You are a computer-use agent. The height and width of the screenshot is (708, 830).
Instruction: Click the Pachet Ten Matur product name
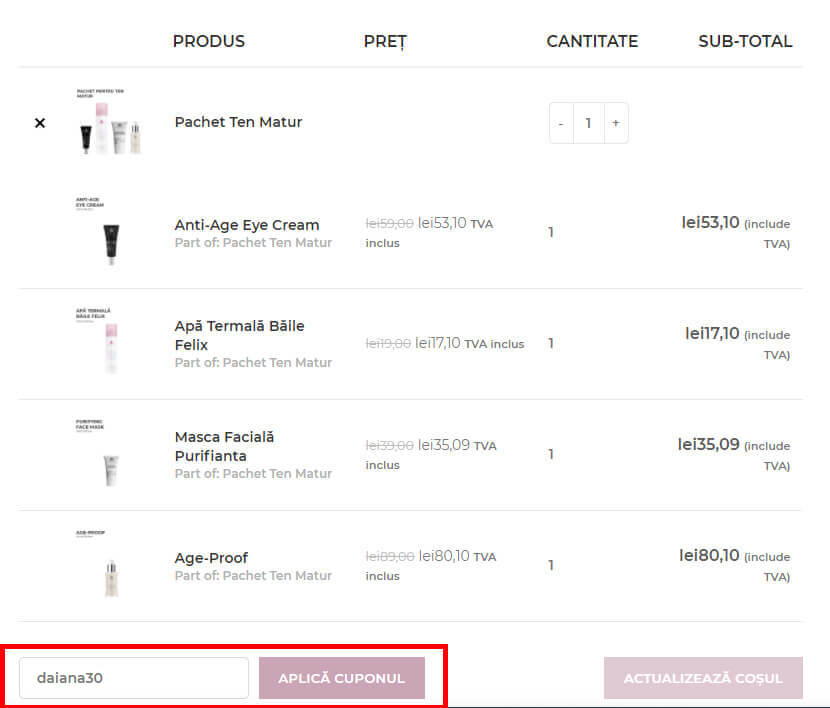pos(238,122)
